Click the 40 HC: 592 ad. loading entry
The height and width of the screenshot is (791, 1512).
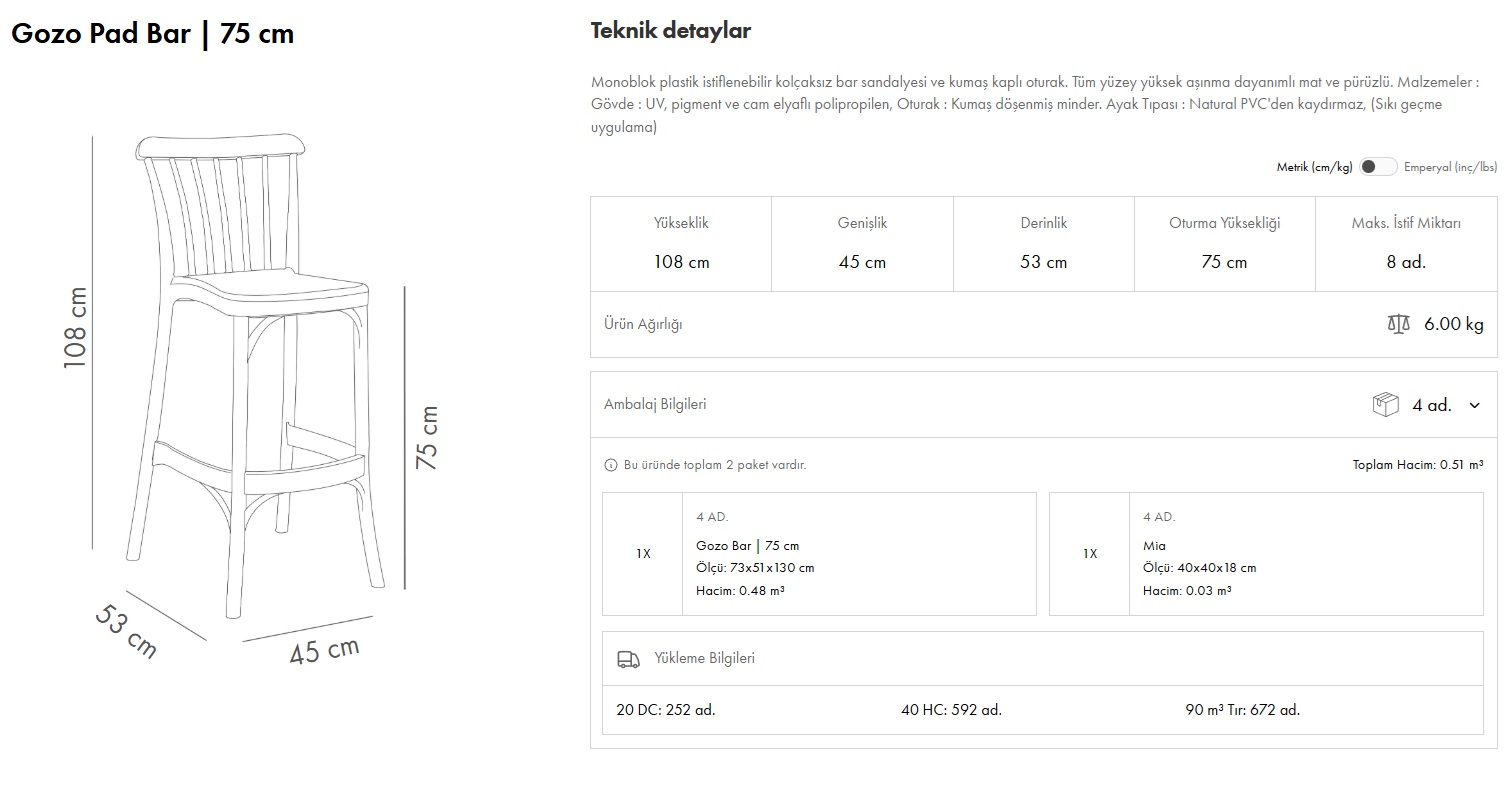pos(951,710)
